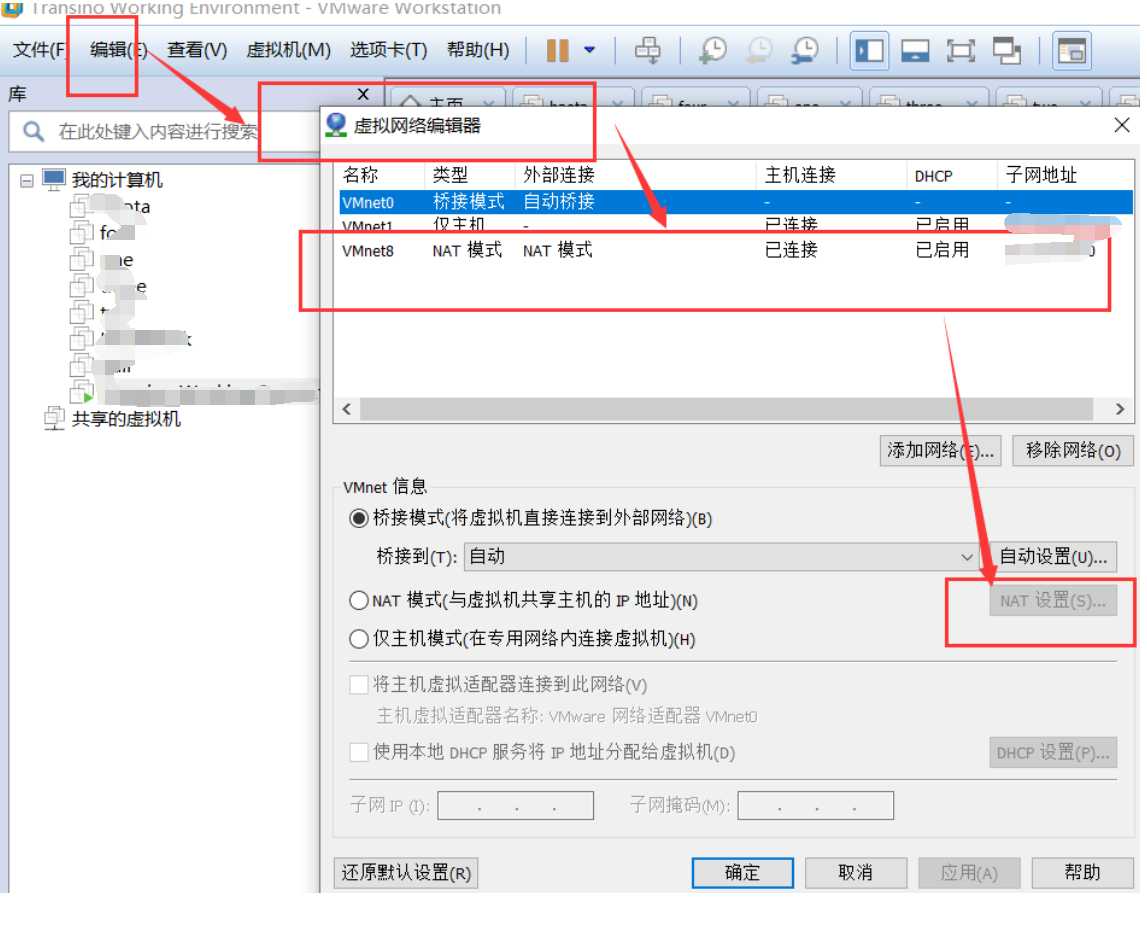Open the 查看(V) menu
1147x928 pixels.
pyautogui.click(x=198, y=50)
